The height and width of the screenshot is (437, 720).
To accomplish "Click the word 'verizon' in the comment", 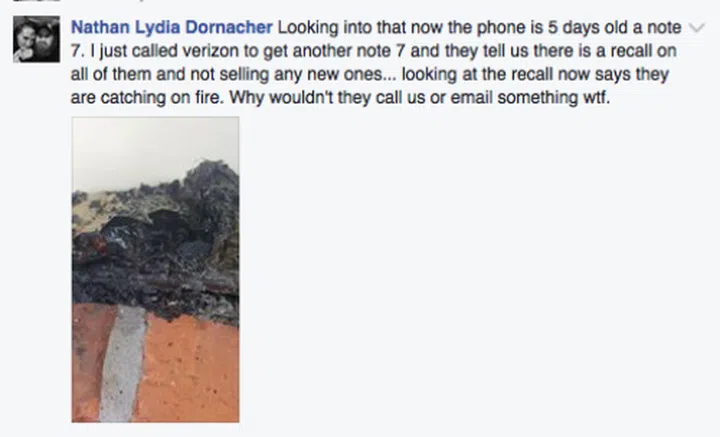I will [x=212, y=50].
